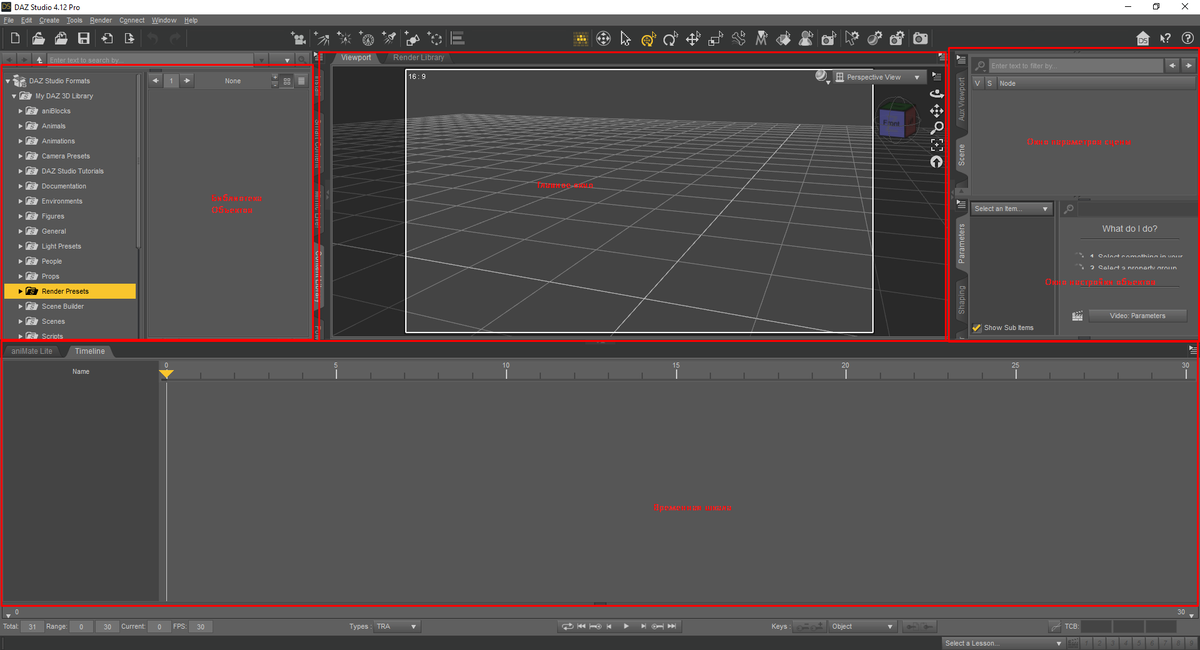Open the Types TRA dropdown
1200x650 pixels.
pyautogui.click(x=396, y=626)
